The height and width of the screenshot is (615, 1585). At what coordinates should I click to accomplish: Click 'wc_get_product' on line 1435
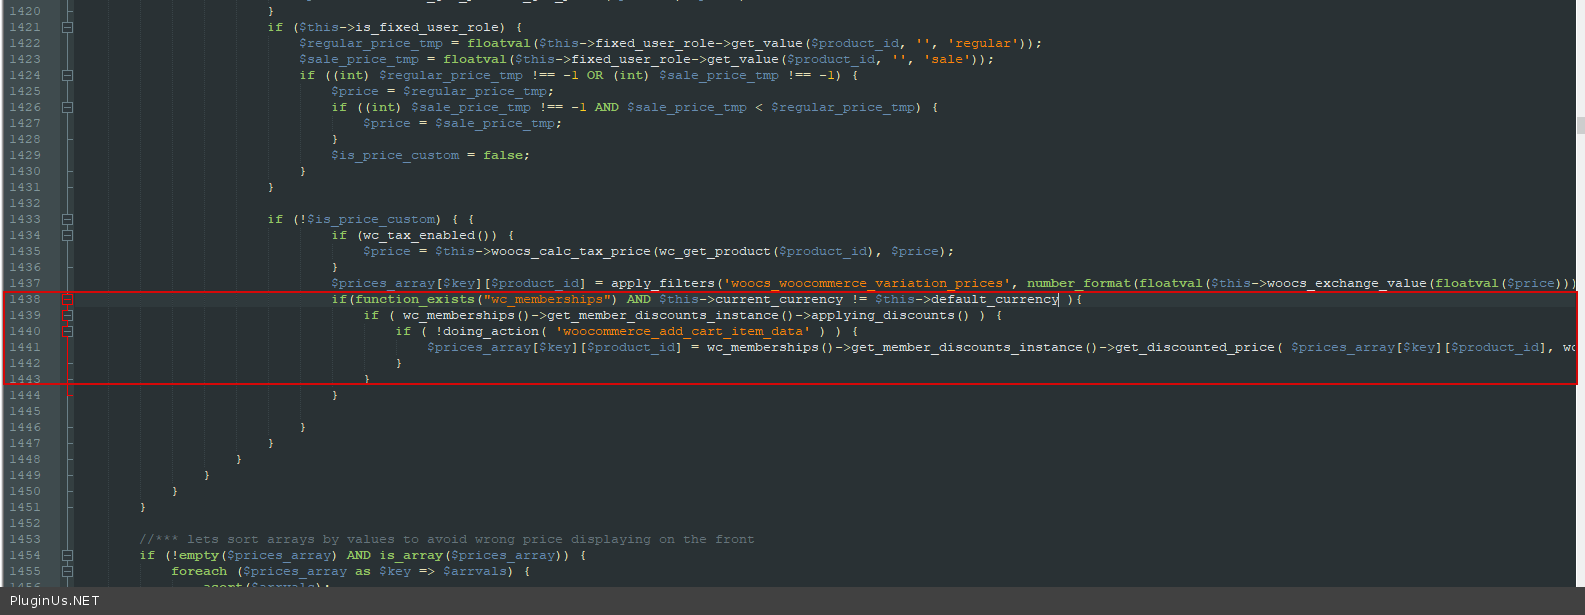click(x=715, y=251)
